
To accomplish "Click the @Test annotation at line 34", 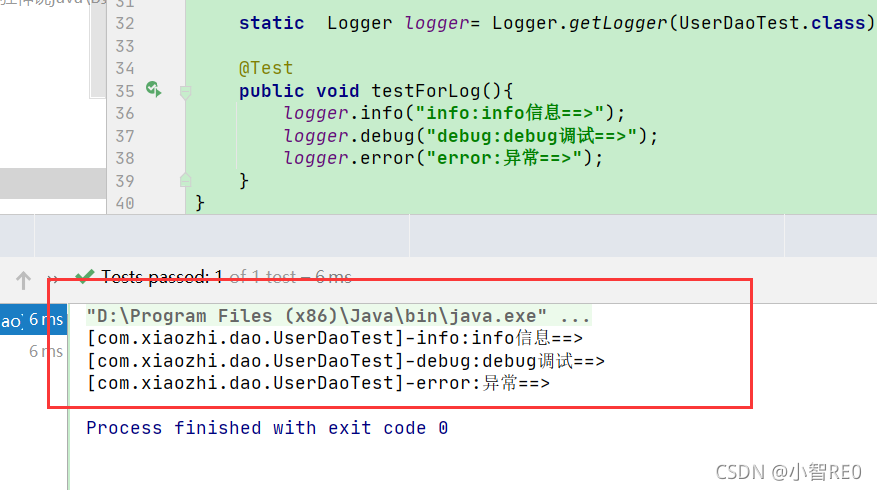I will pyautogui.click(x=266, y=68).
